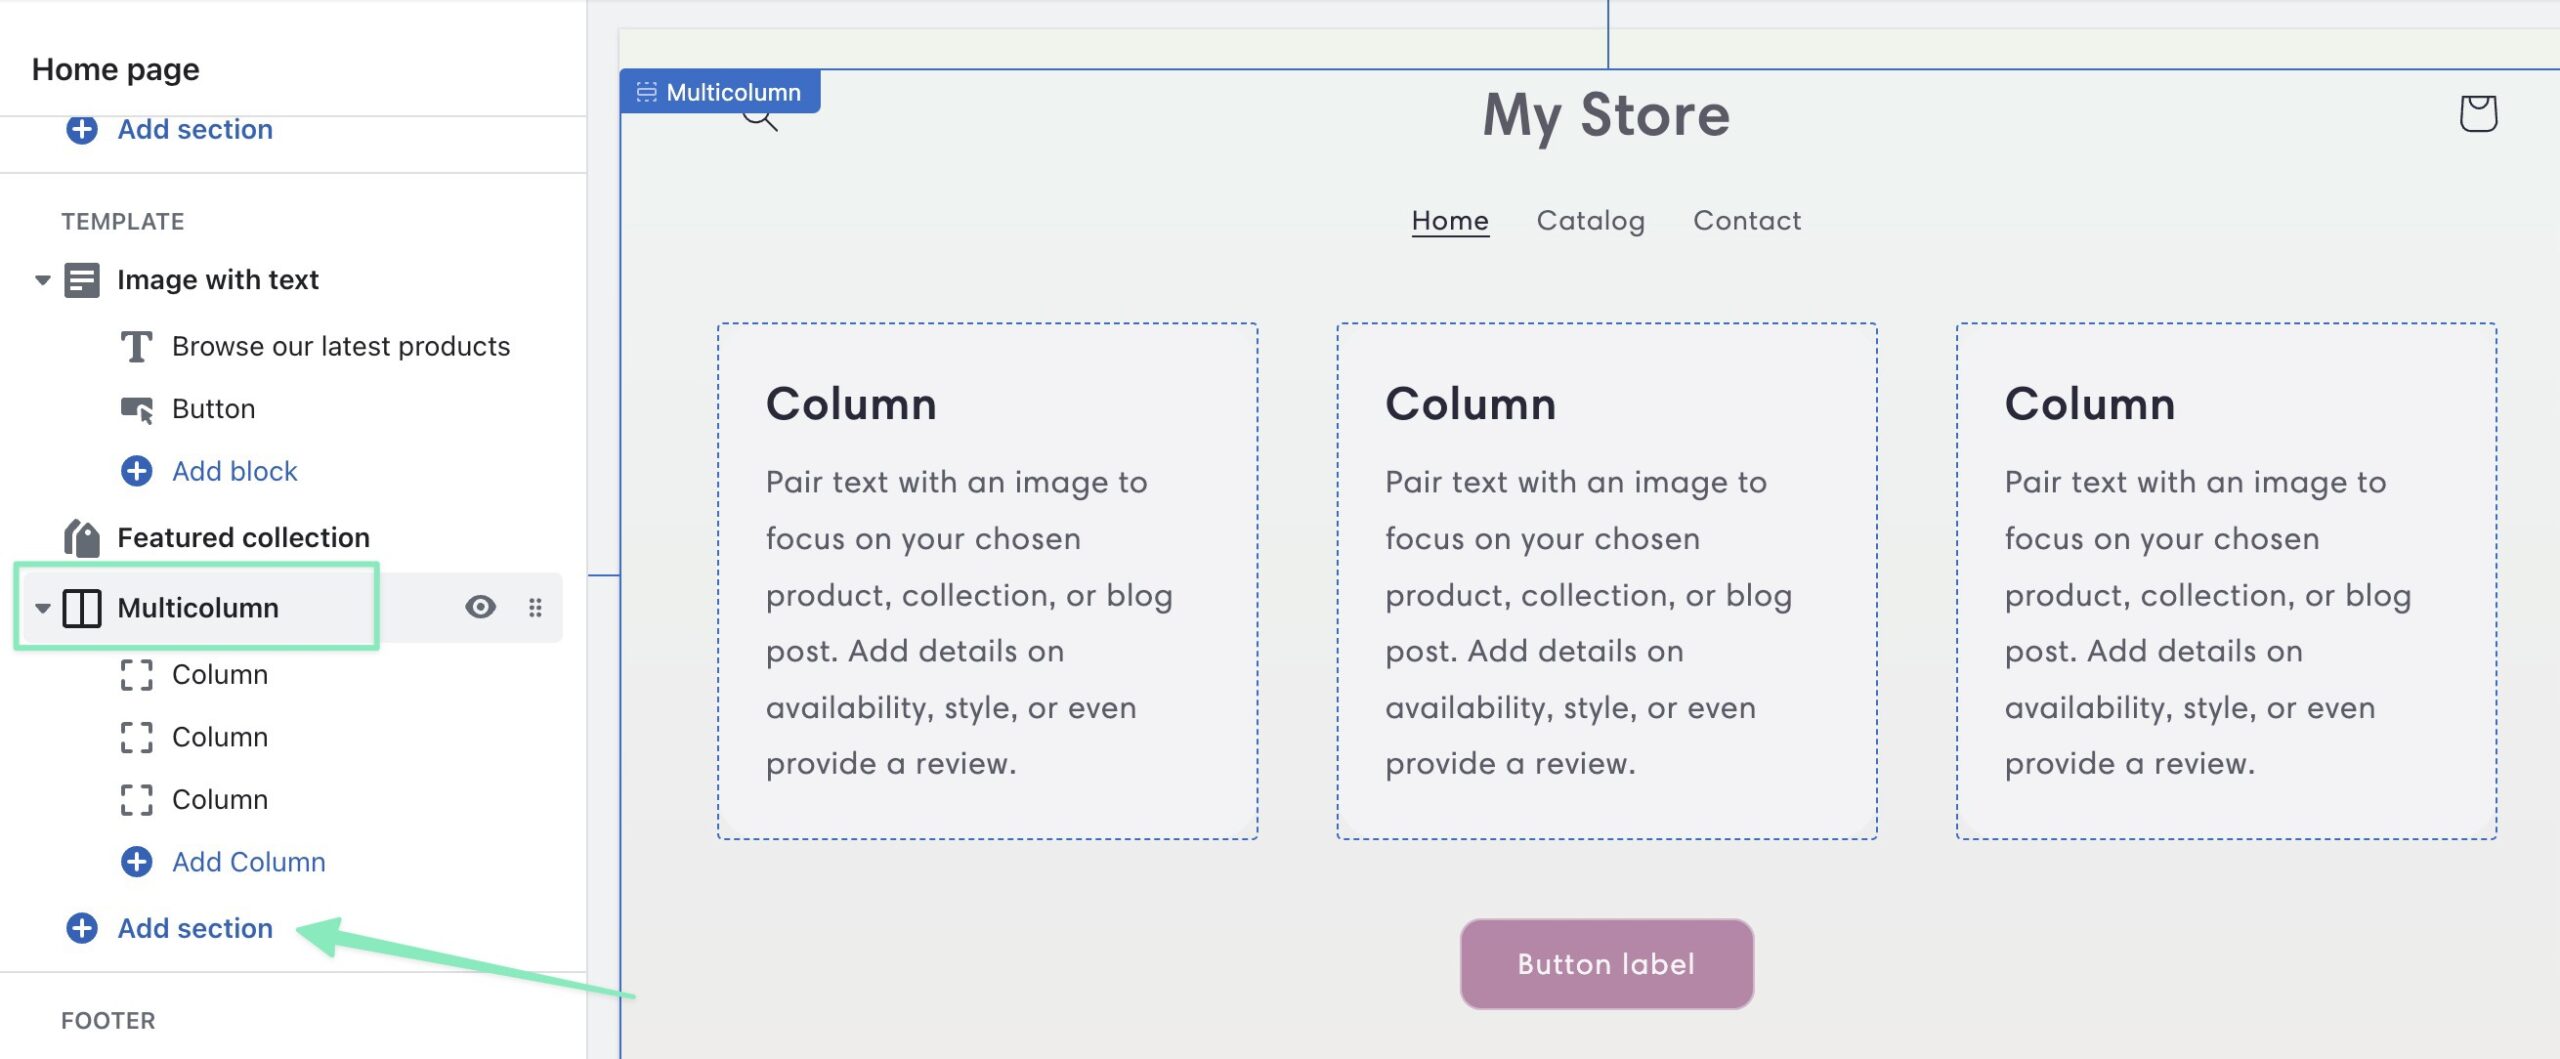
Task: Click the Add block link
Action: 234,471
